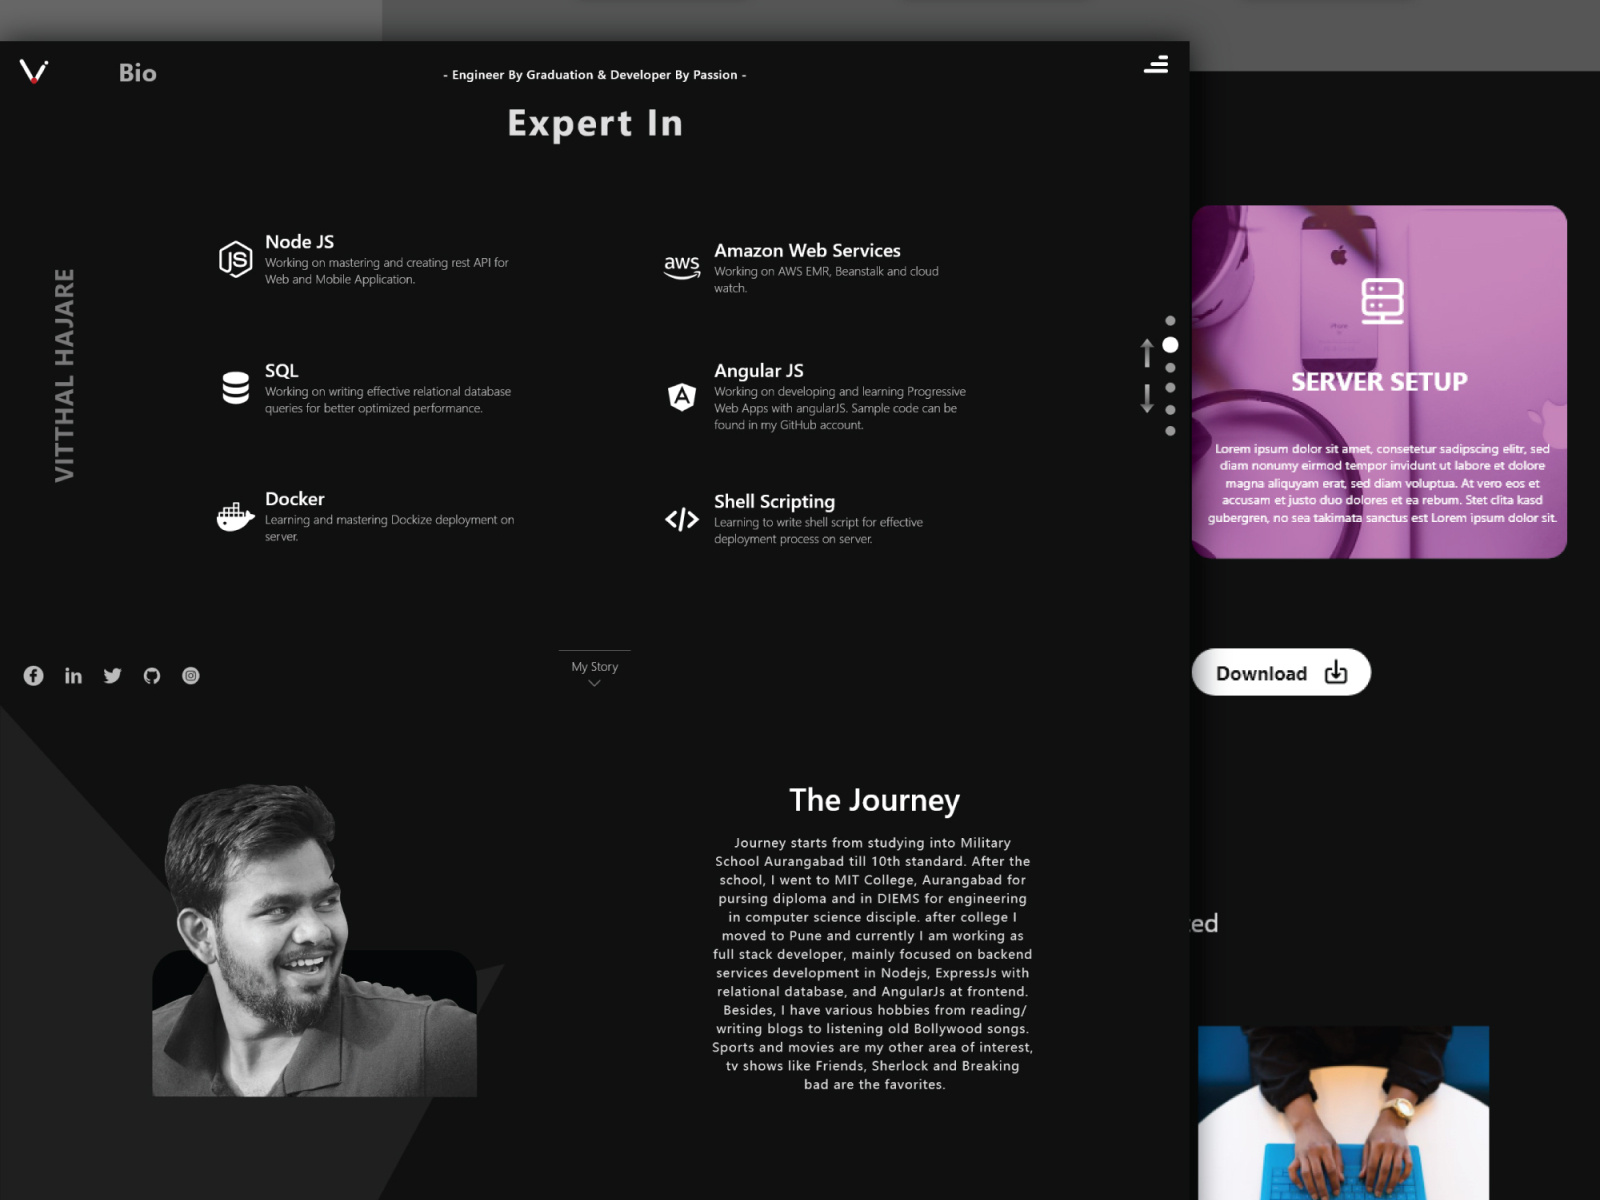Click the server icon on Server Setup card

point(1382,301)
